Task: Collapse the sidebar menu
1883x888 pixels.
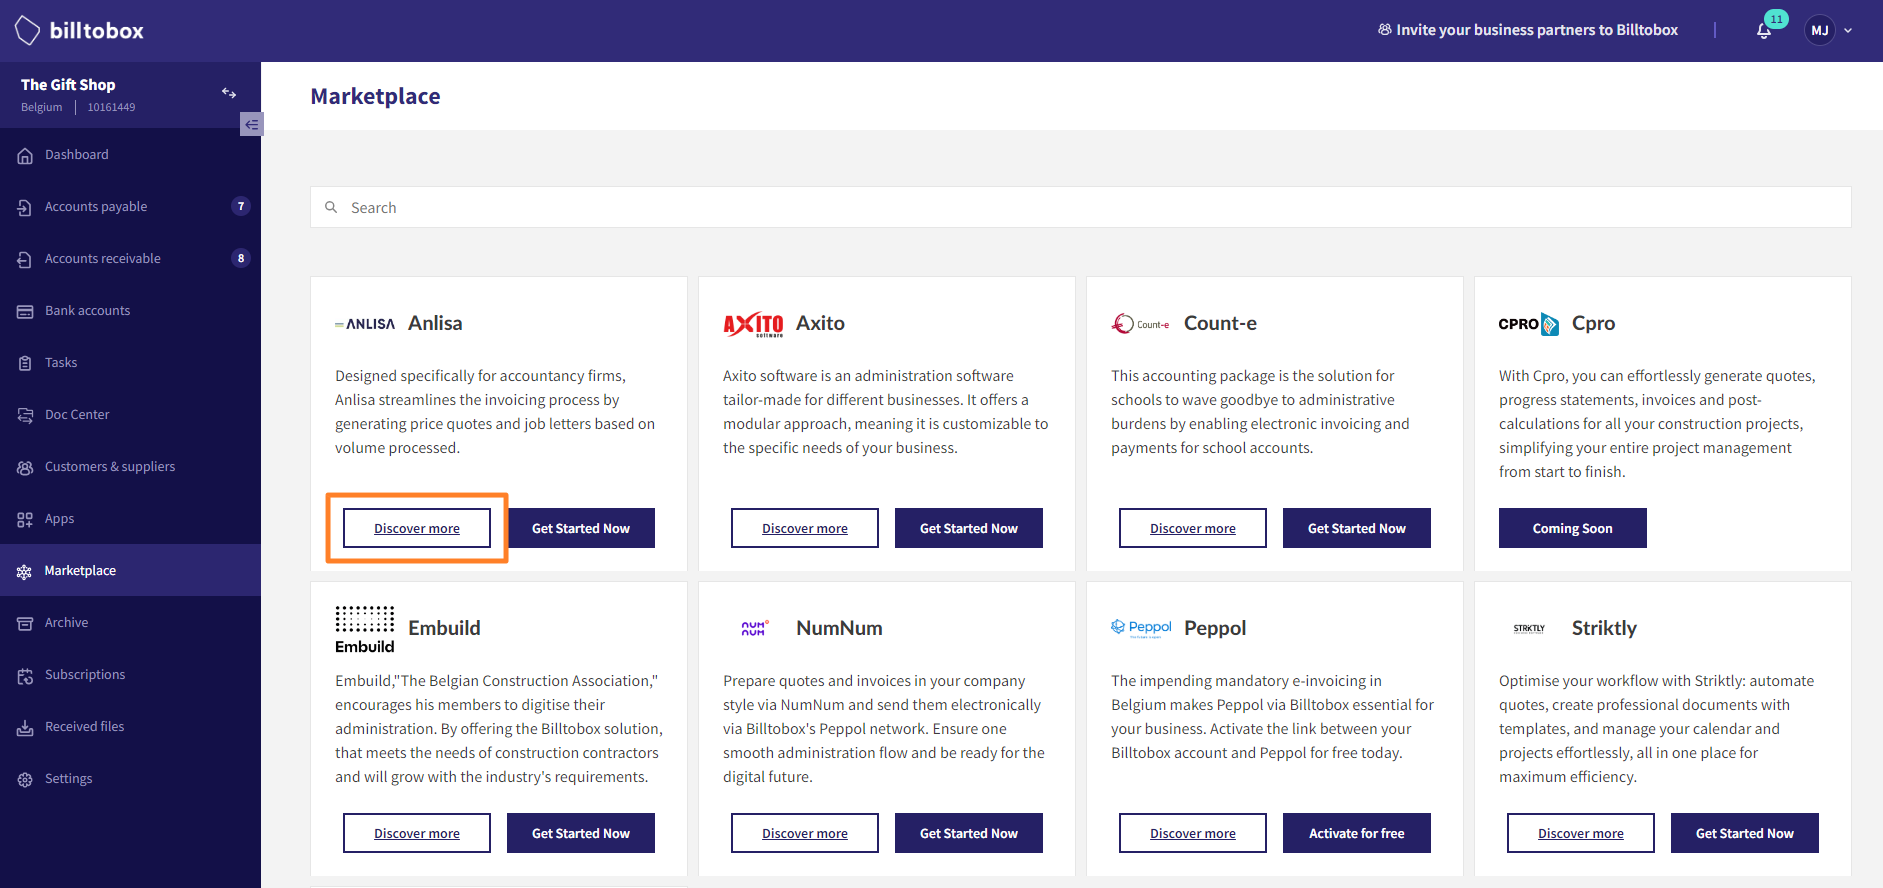Action: point(251,124)
